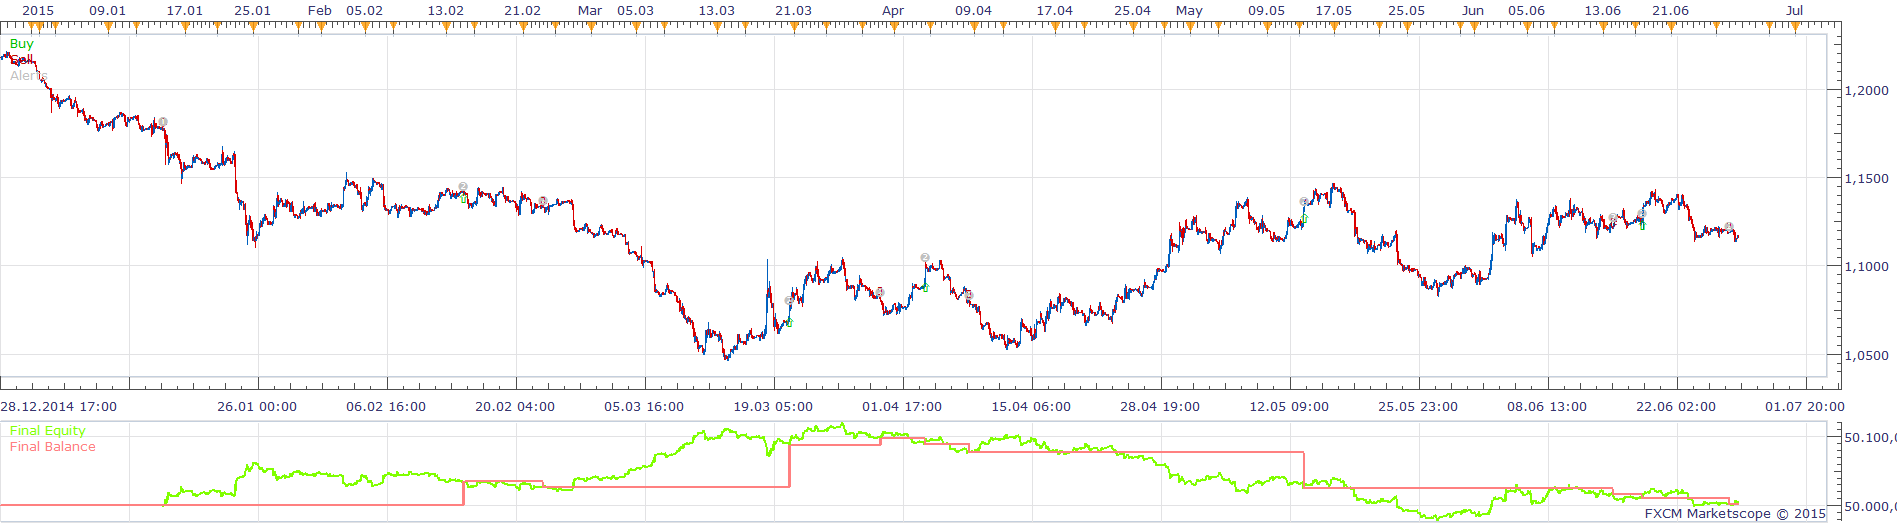Click the 22.06 02:00 time label
Screen dimensions: 1899x523
click(1676, 407)
